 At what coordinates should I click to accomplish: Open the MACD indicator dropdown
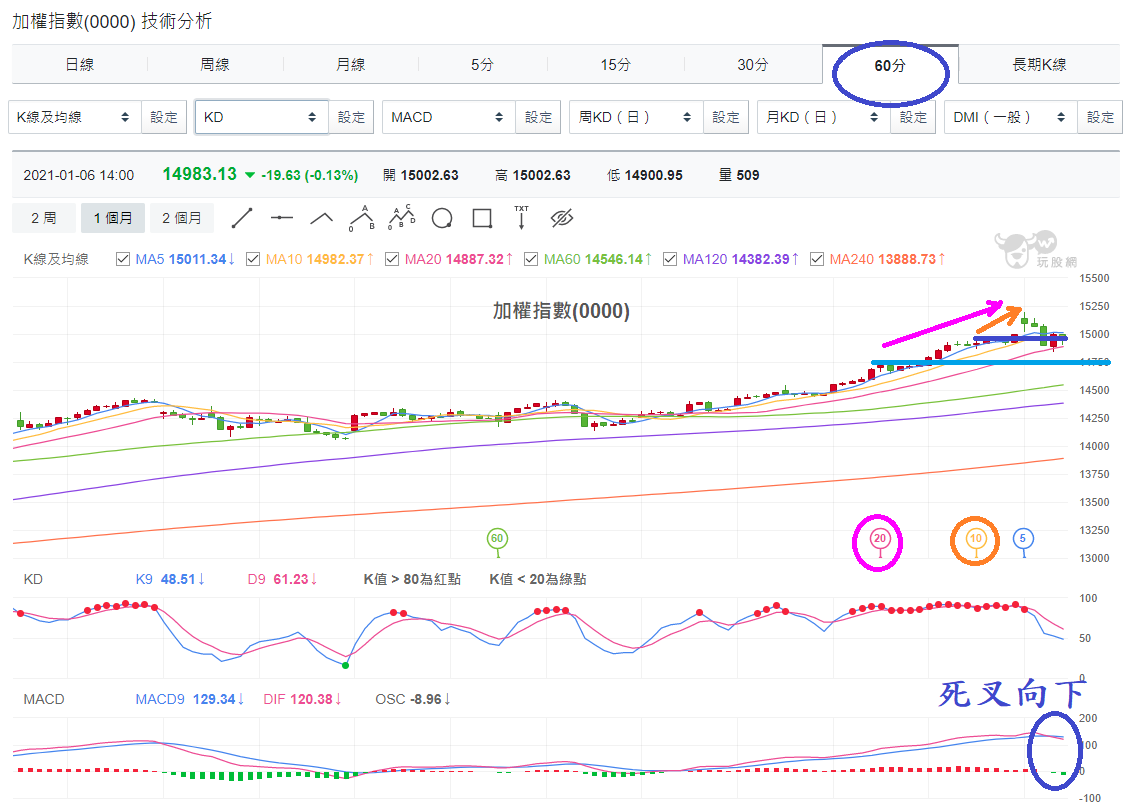[449, 117]
